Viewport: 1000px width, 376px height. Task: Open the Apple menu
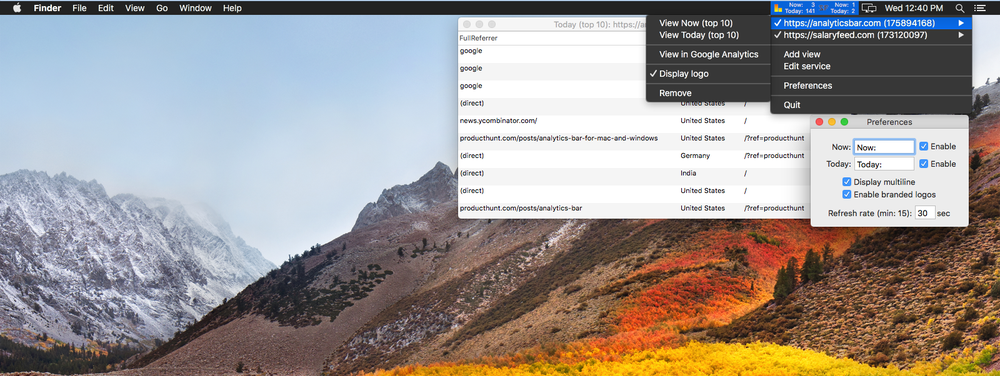point(17,8)
